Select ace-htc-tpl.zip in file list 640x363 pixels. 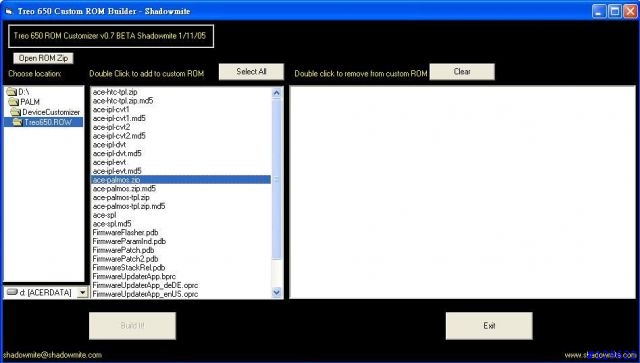115,92
